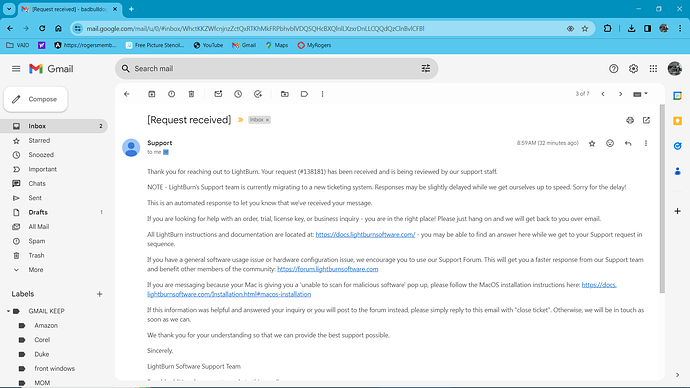
Task: Go to newer email
Action: 603,94
